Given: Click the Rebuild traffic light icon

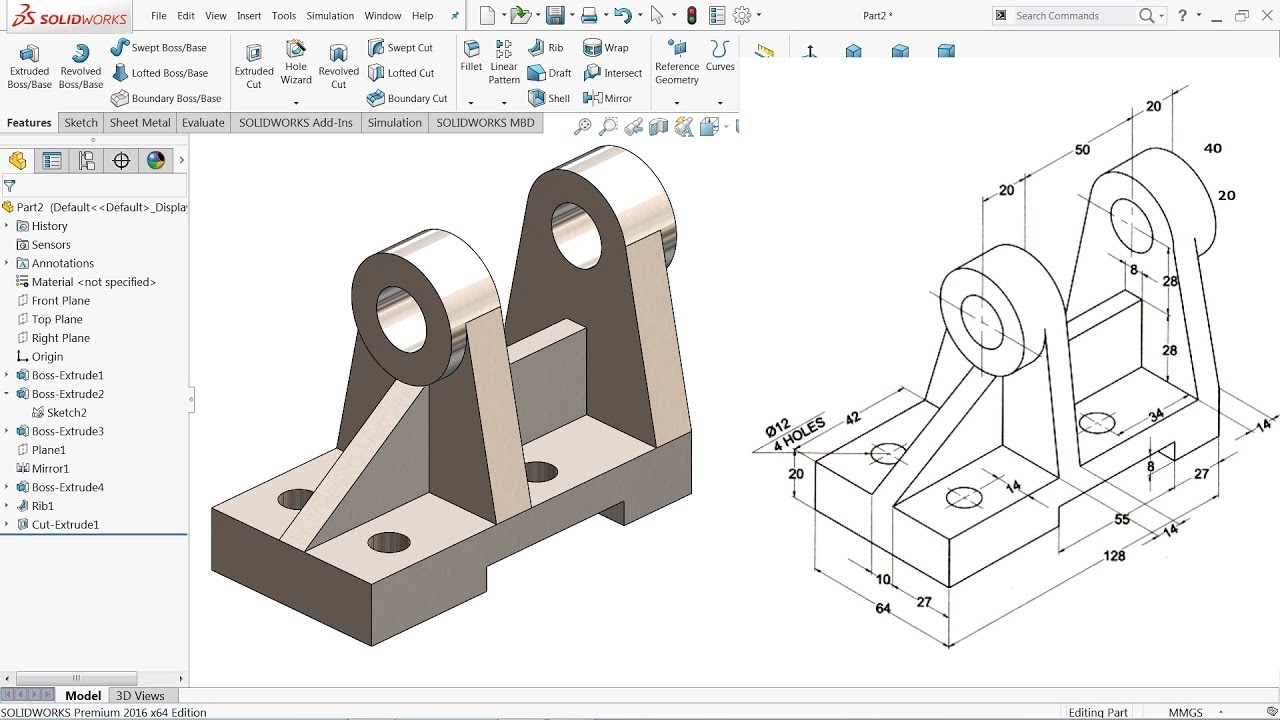Looking at the screenshot, I should [x=691, y=15].
